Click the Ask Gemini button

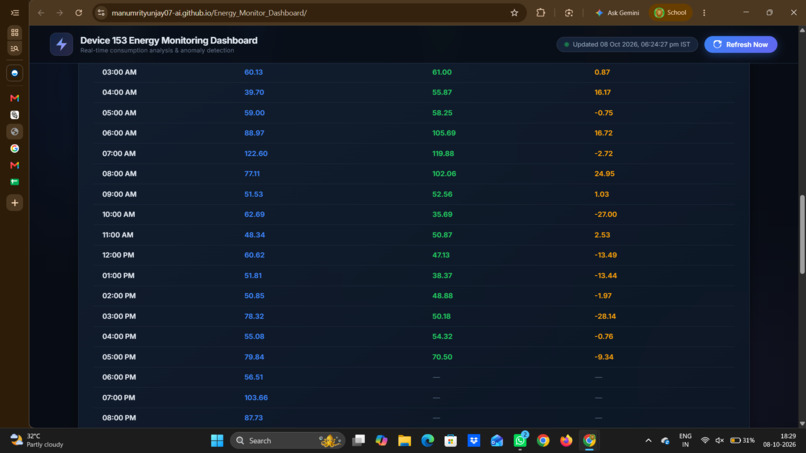[x=617, y=13]
